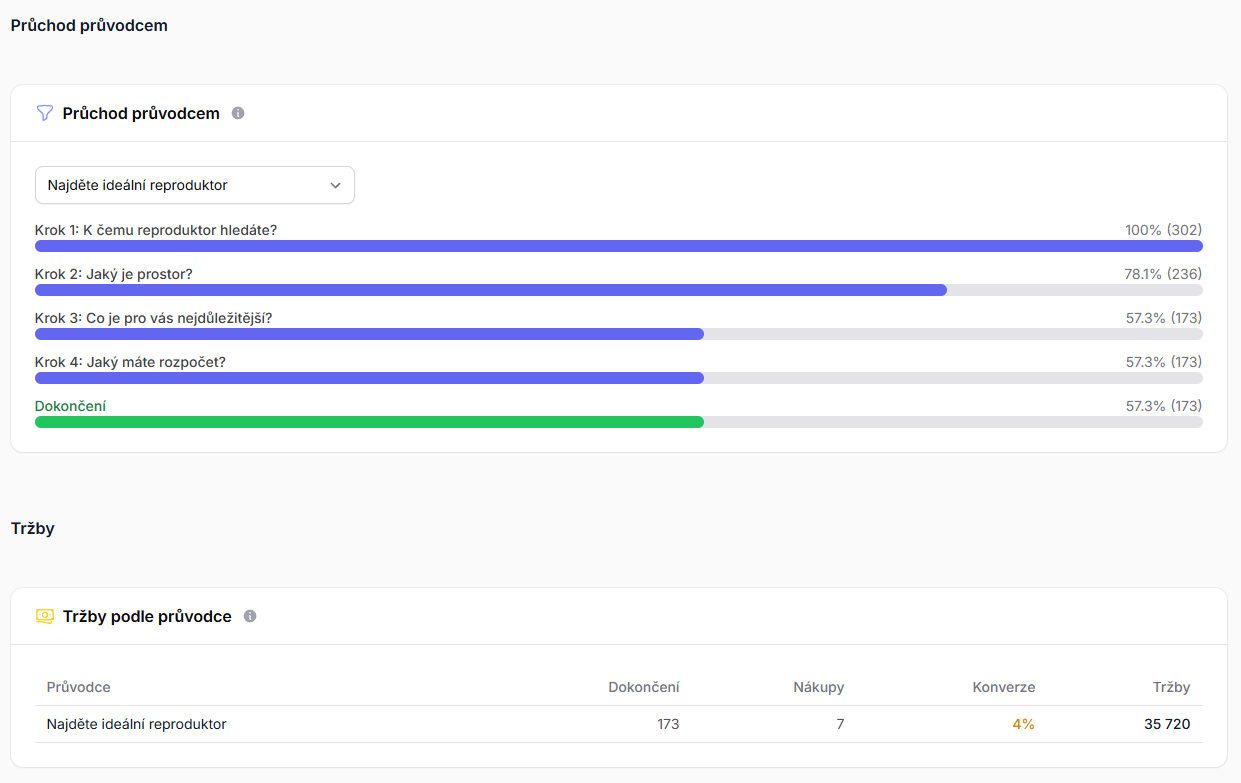Click the Krok 2 Jaký je prostor progress bar

(619, 290)
